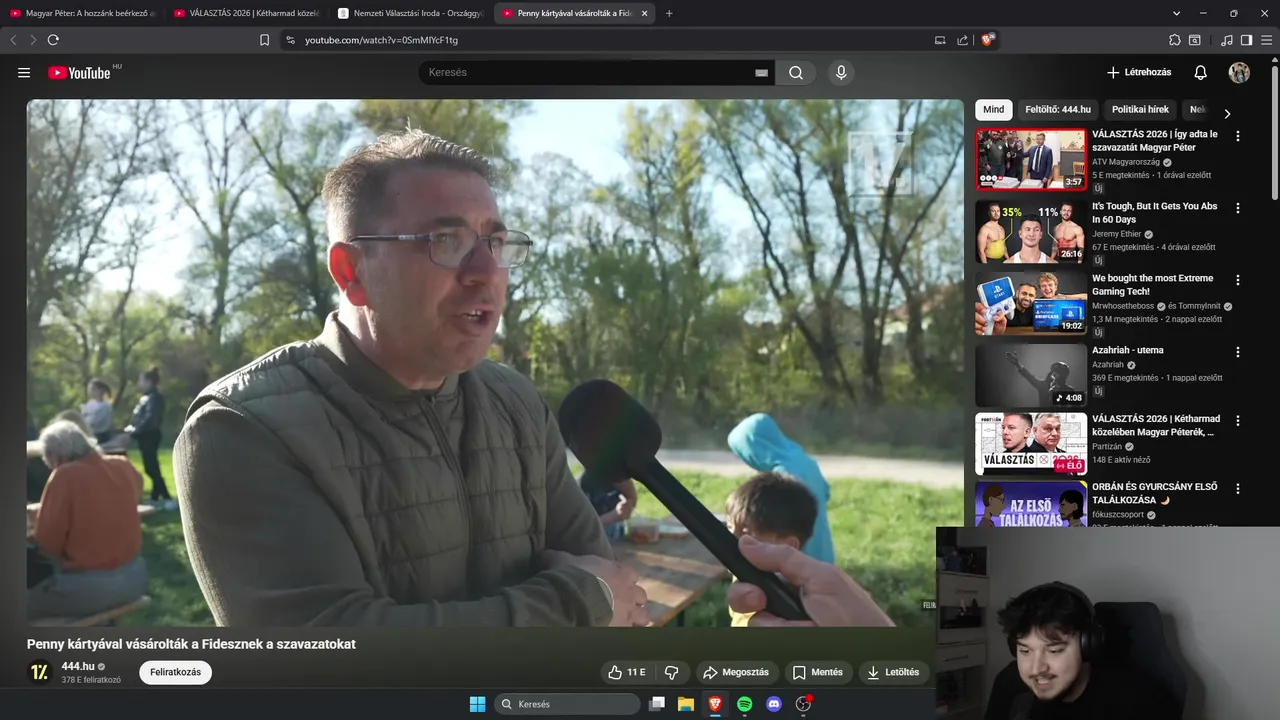Go back with the browser back arrow

coord(13,40)
